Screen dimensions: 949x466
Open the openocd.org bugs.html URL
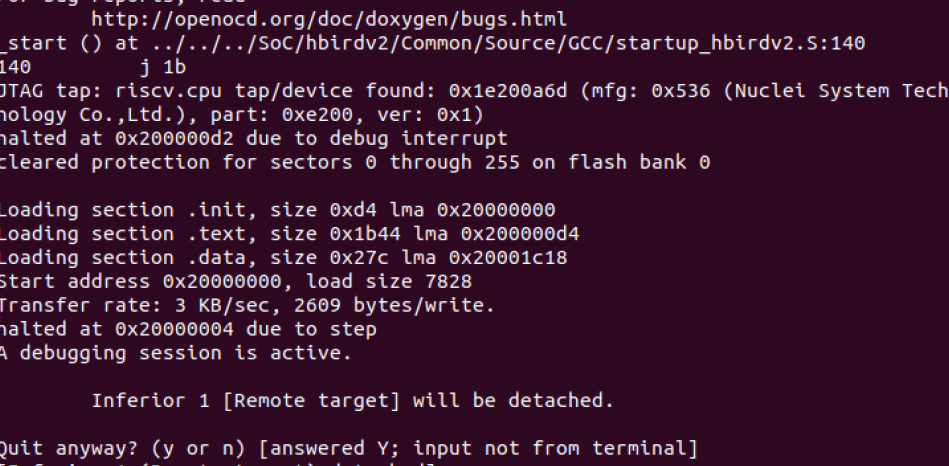pos(329,20)
